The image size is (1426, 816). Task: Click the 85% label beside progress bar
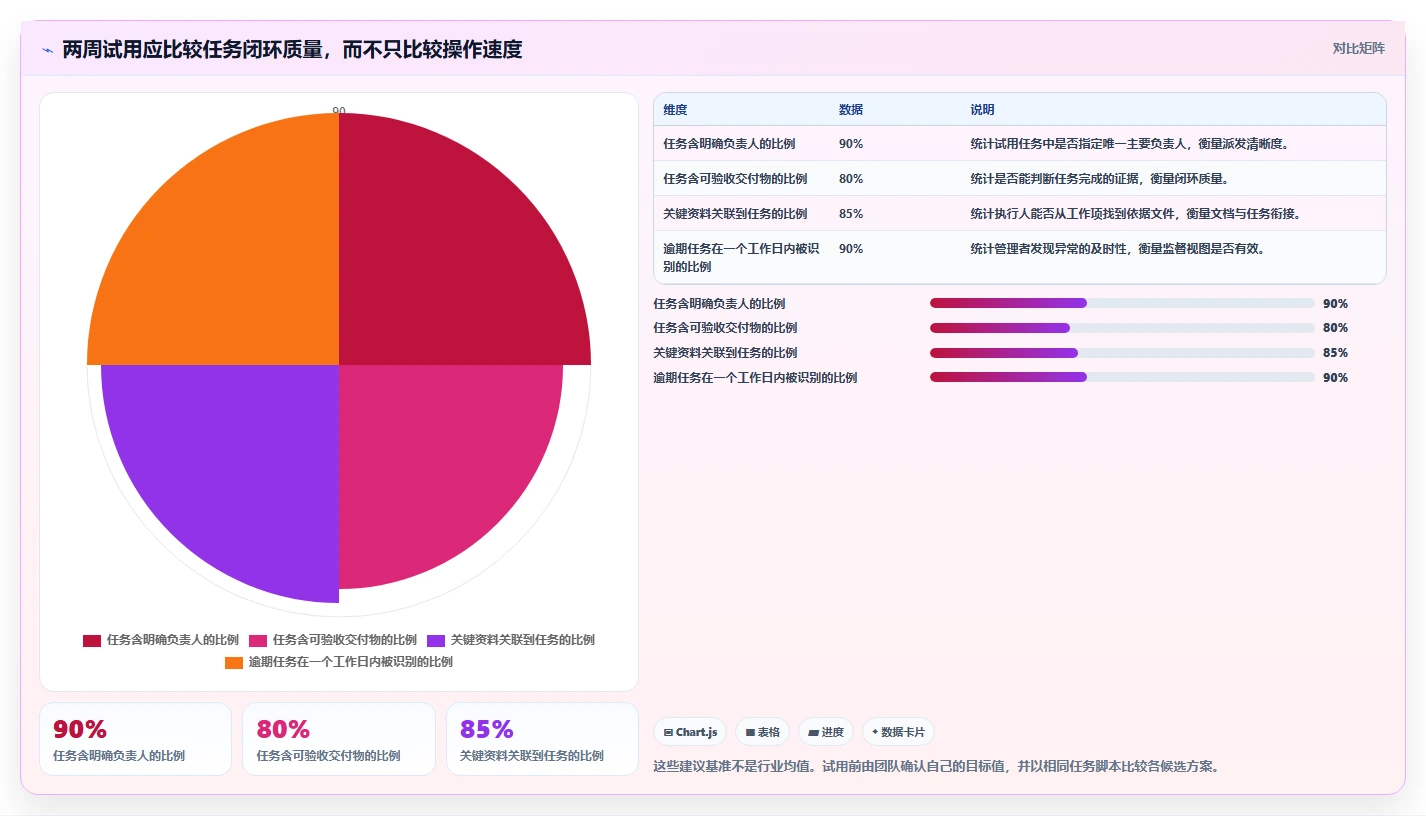coord(1335,353)
